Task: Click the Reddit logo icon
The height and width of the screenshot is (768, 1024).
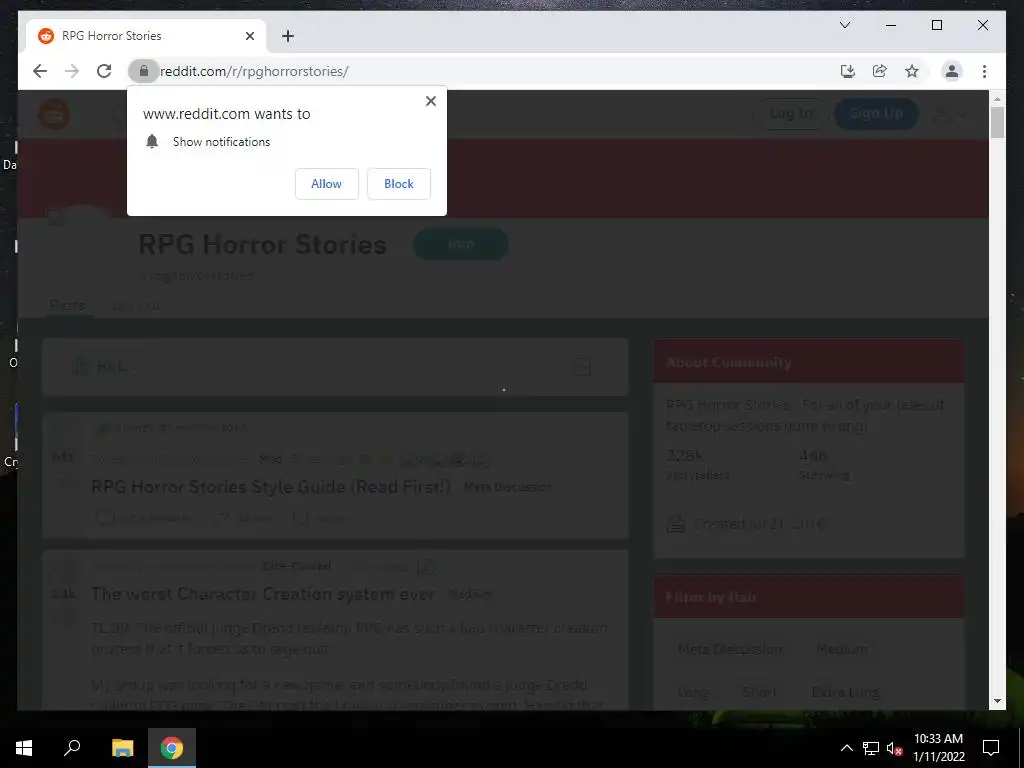Action: 54,114
